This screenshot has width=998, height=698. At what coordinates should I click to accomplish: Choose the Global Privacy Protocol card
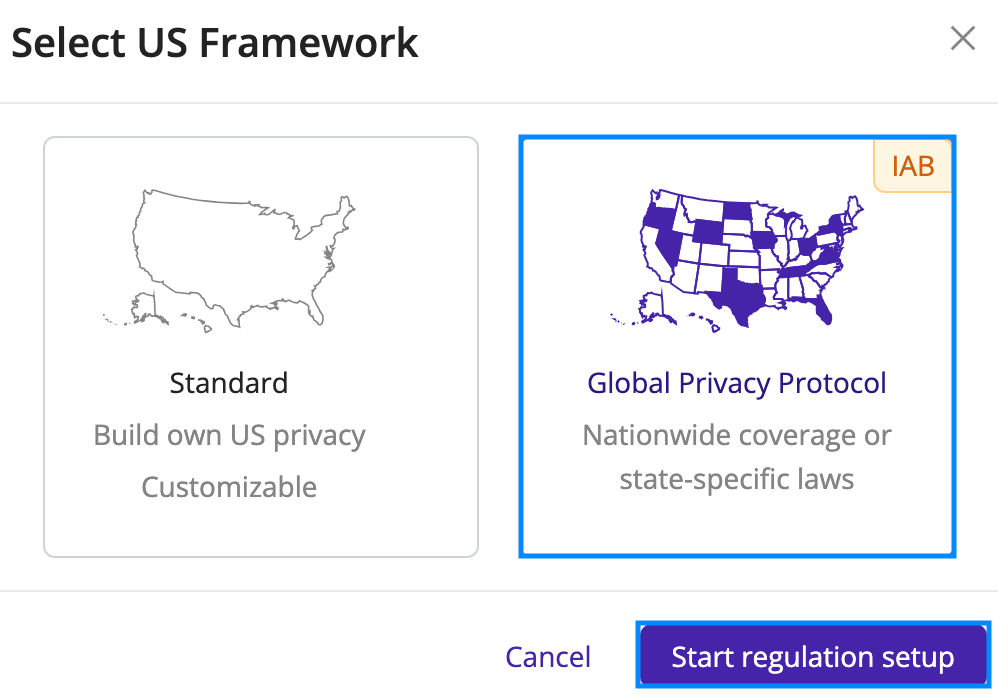click(x=737, y=347)
